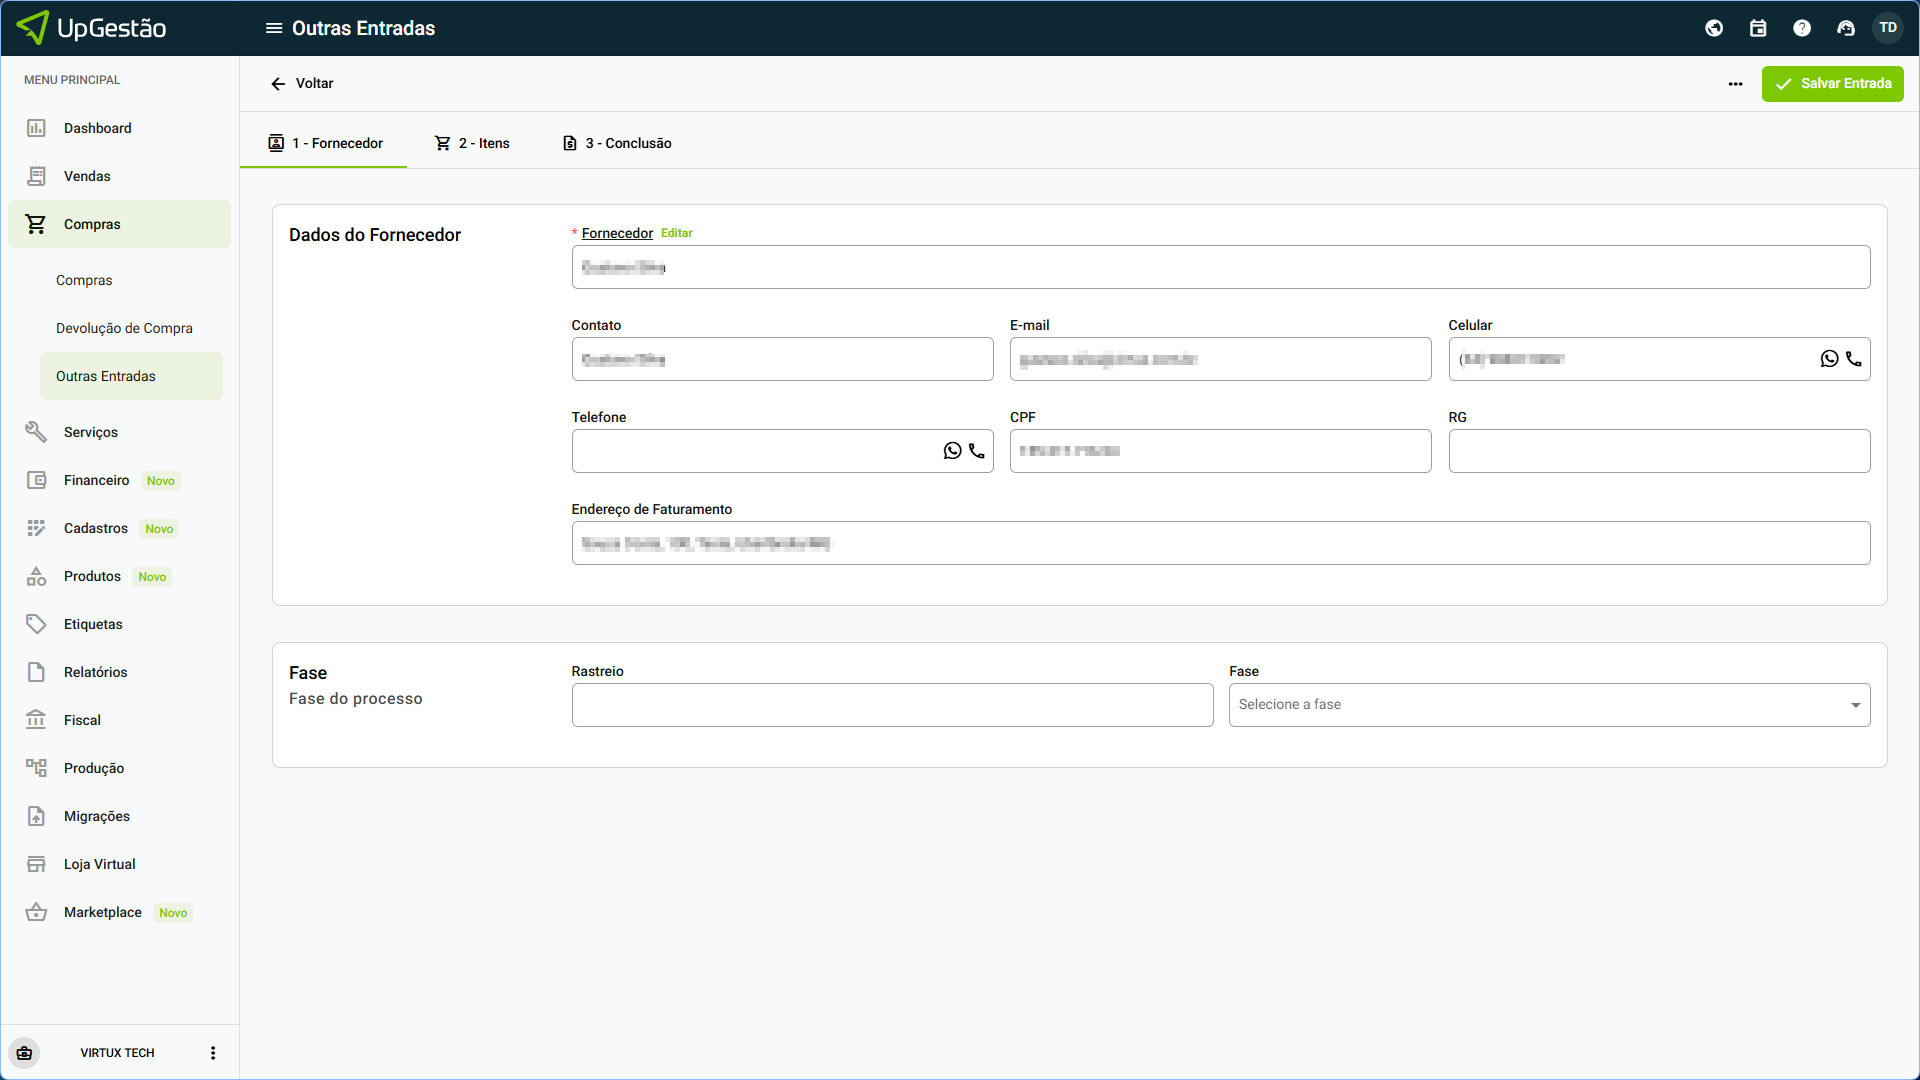Click the globe icon in top bar
Viewport: 1920px width, 1080px height.
point(1714,28)
